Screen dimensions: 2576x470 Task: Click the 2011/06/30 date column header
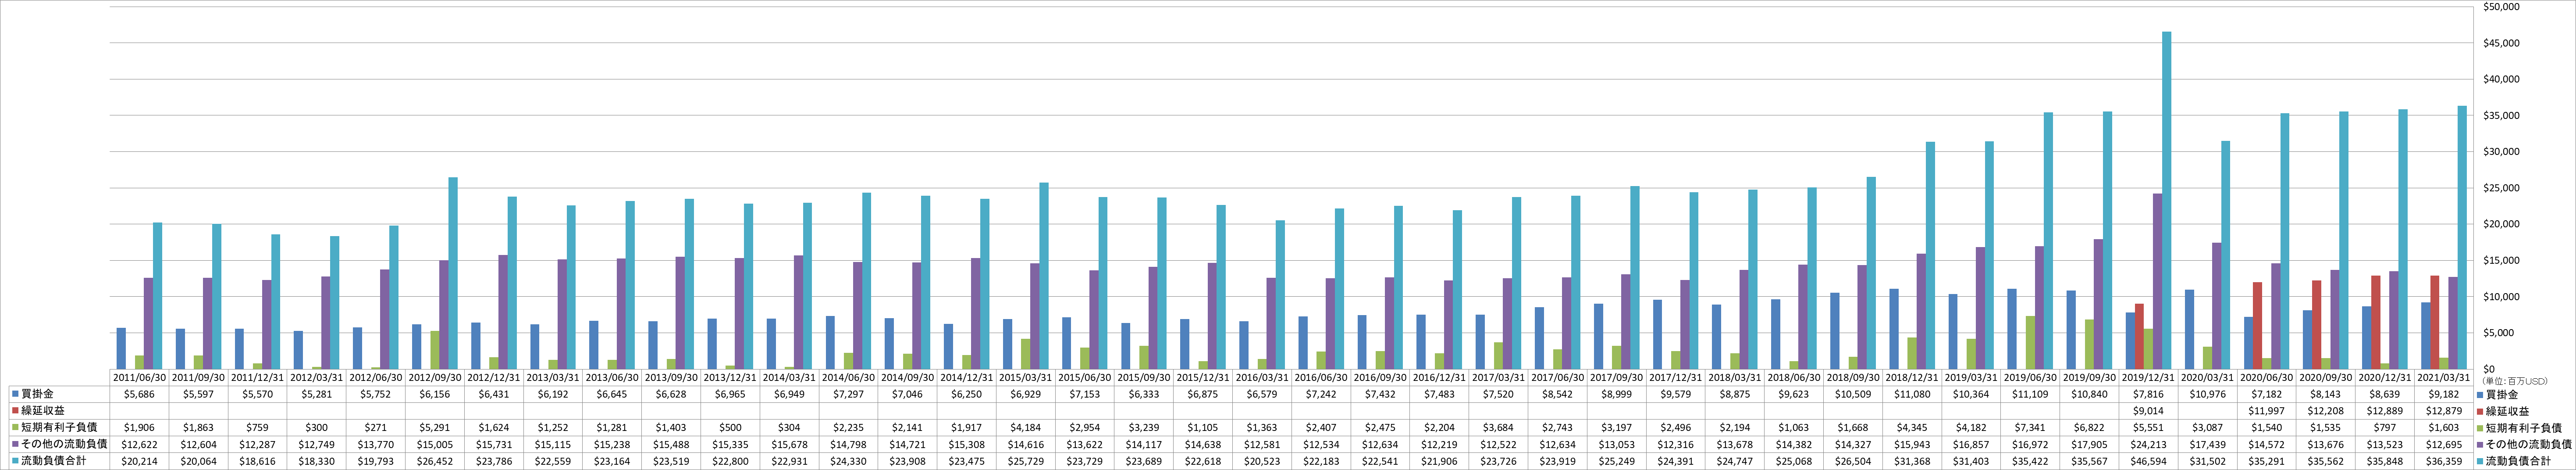[139, 378]
